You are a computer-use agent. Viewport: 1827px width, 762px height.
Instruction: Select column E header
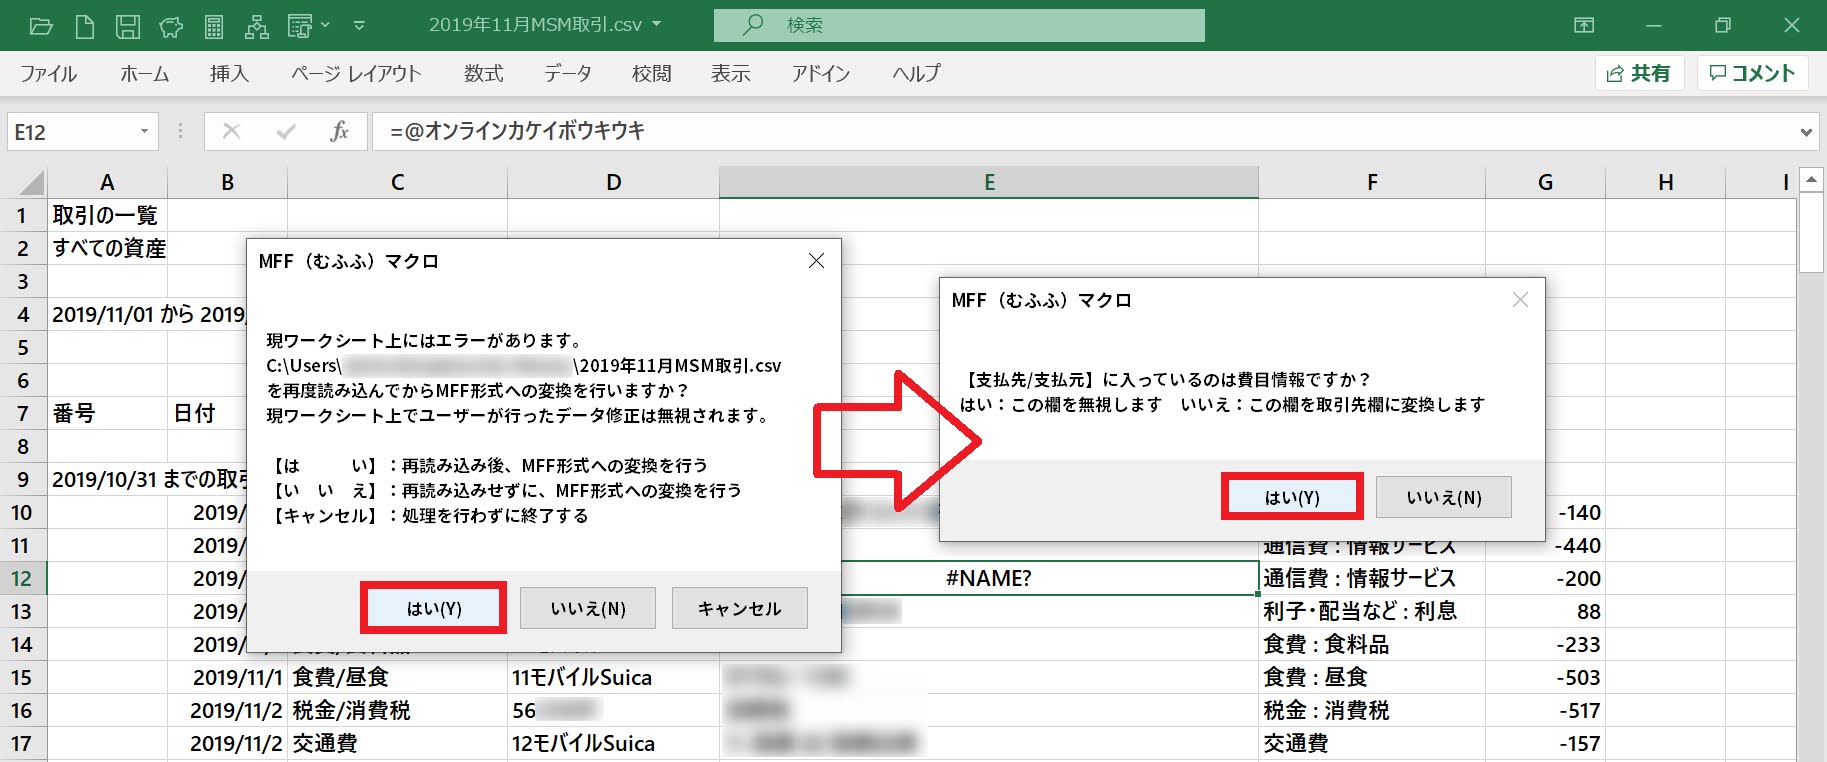[x=989, y=182]
